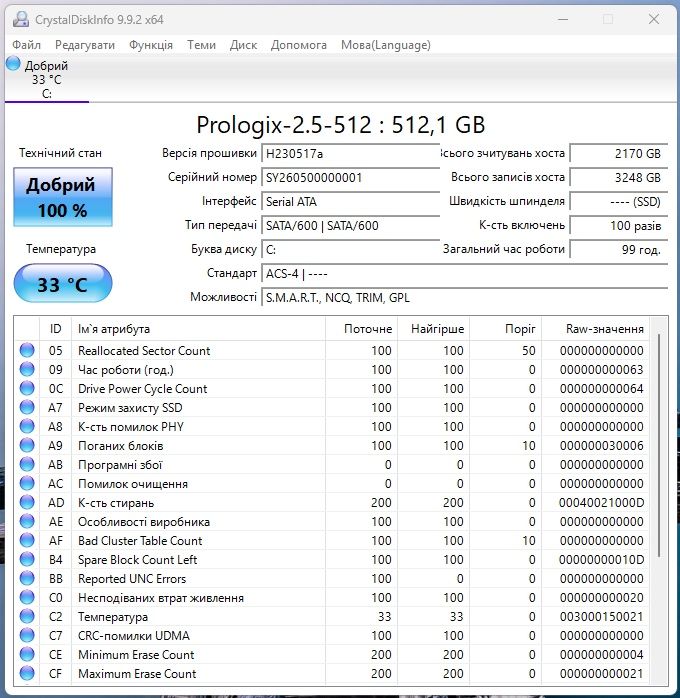Click status orb for CRC-помилки UDMA row

click(27, 635)
